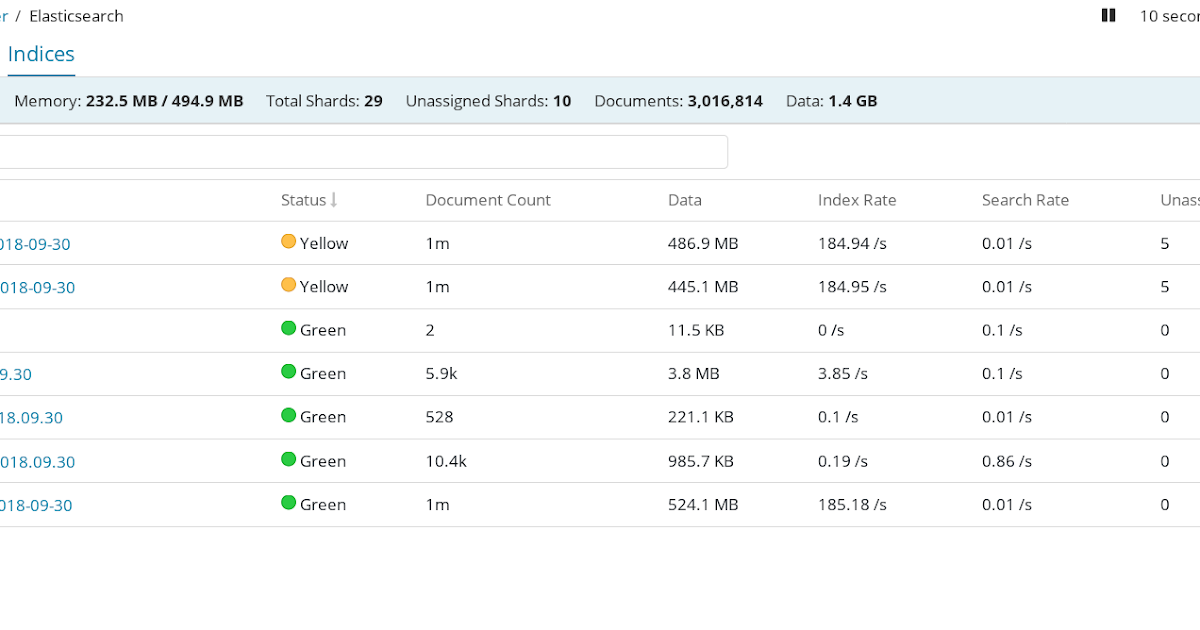Sort indices by Document Count
The width and height of the screenshot is (1200, 630).
click(488, 200)
